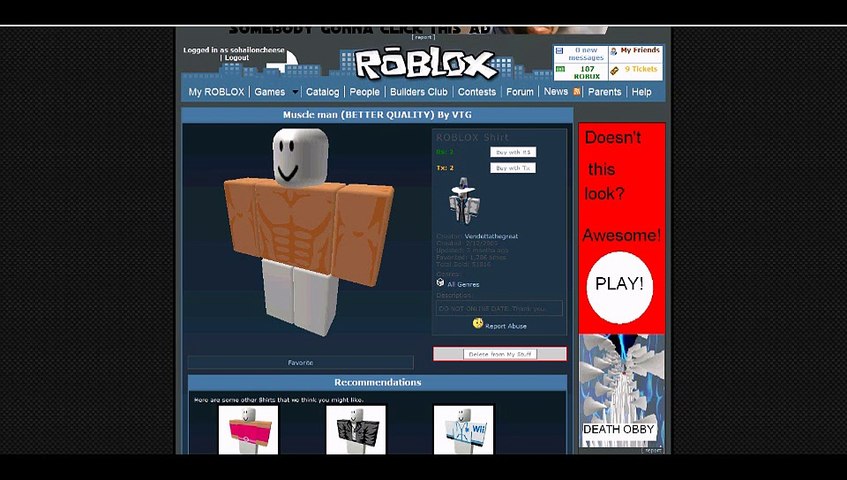847x480 pixels.
Task: Click the My Friends icon
Action: click(614, 51)
